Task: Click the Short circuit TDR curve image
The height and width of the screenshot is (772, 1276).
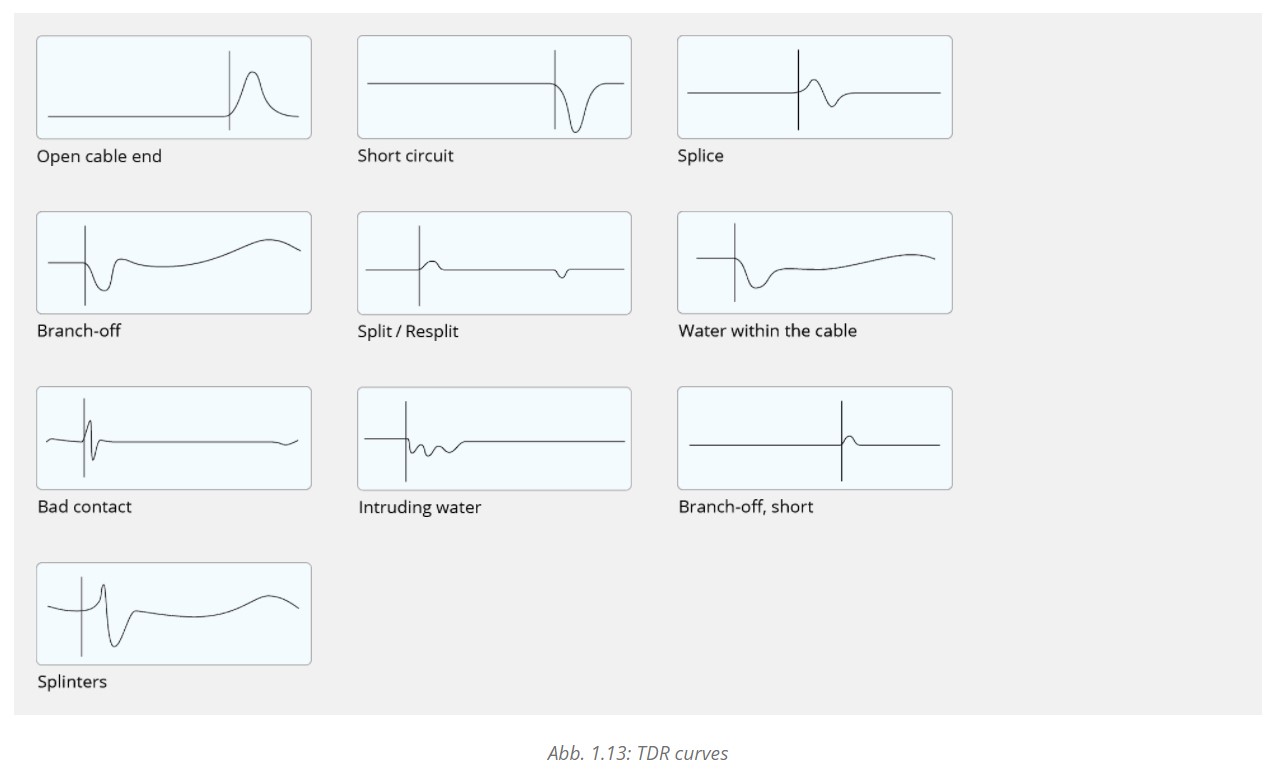Action: coord(494,87)
